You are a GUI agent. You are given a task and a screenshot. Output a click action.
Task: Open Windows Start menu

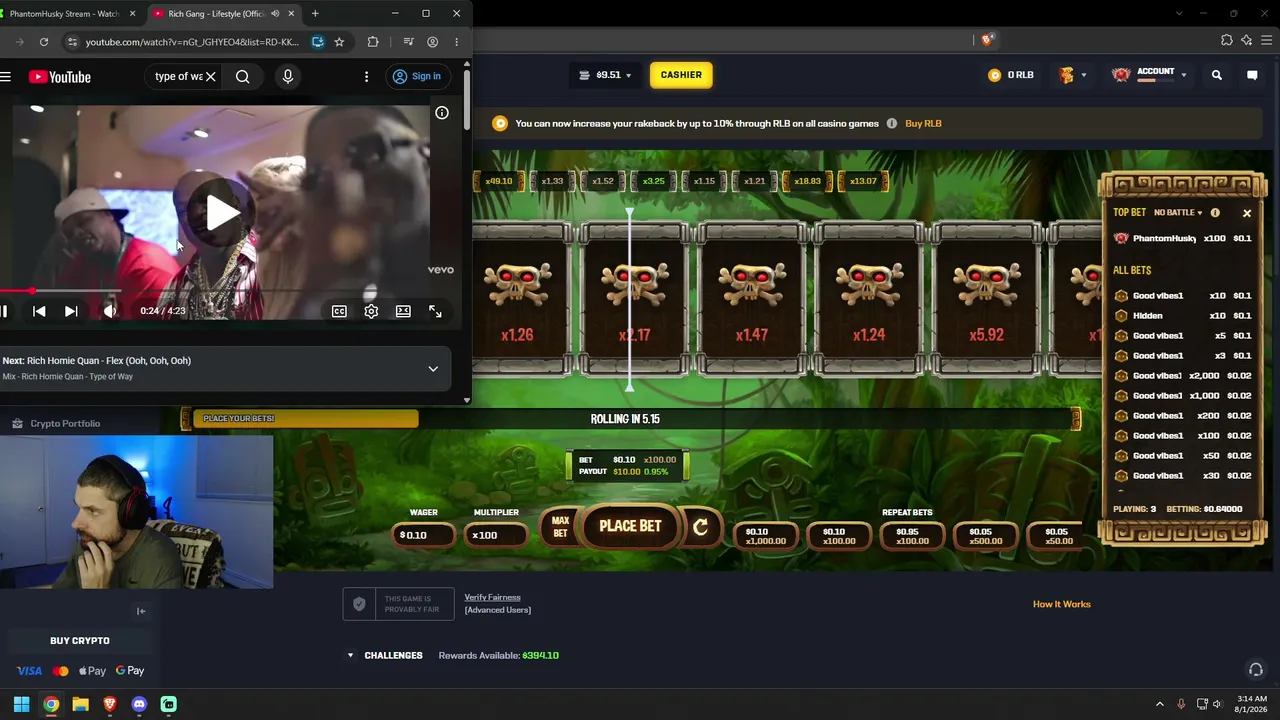(x=21, y=704)
